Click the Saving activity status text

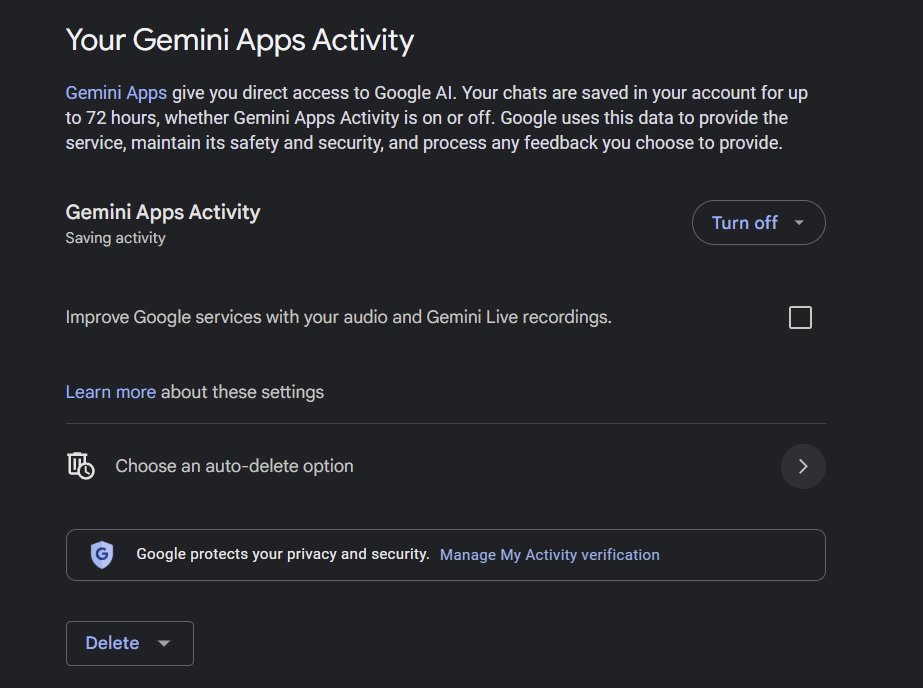pyautogui.click(x=115, y=238)
